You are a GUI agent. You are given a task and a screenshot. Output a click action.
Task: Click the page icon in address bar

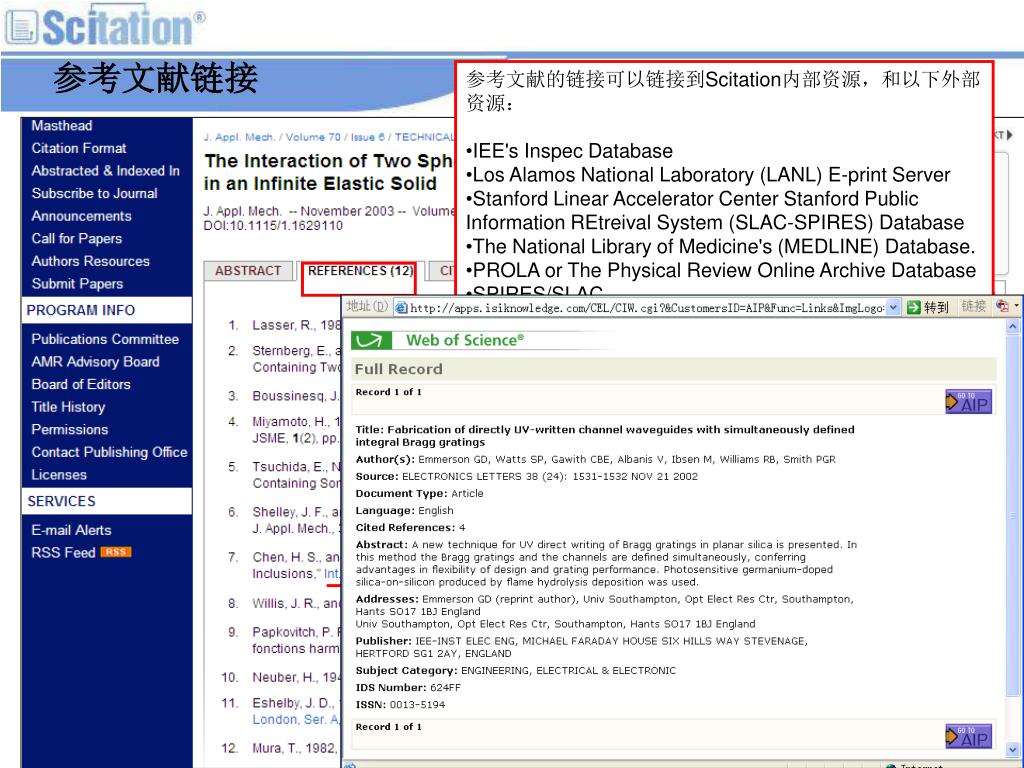(x=402, y=307)
